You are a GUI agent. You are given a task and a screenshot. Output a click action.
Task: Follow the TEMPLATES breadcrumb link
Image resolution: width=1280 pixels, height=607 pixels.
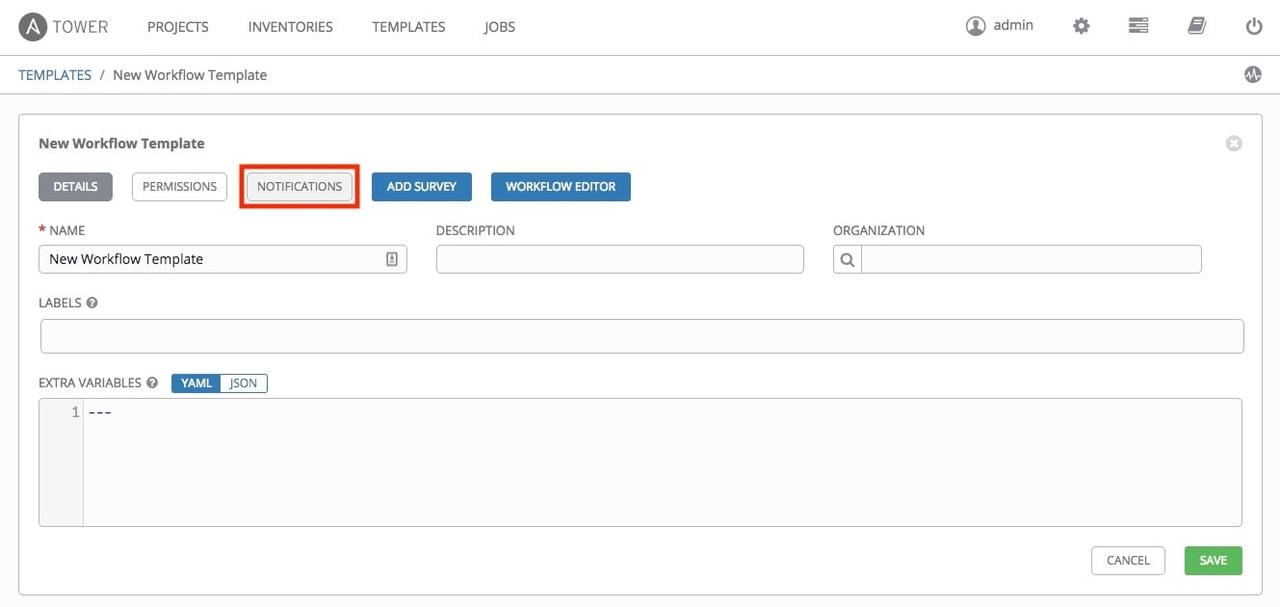[54, 74]
